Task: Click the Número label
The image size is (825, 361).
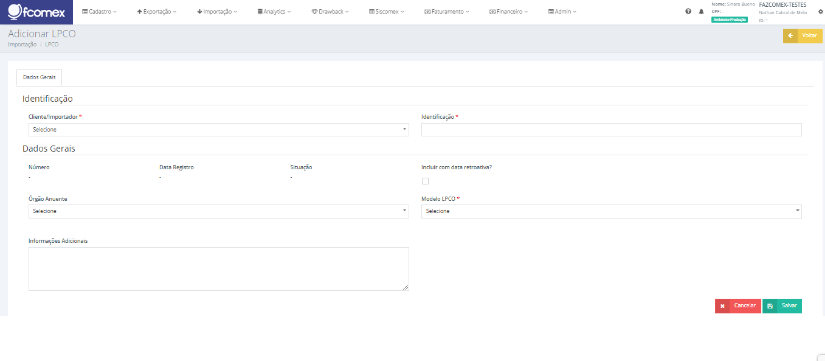Action: [39, 167]
